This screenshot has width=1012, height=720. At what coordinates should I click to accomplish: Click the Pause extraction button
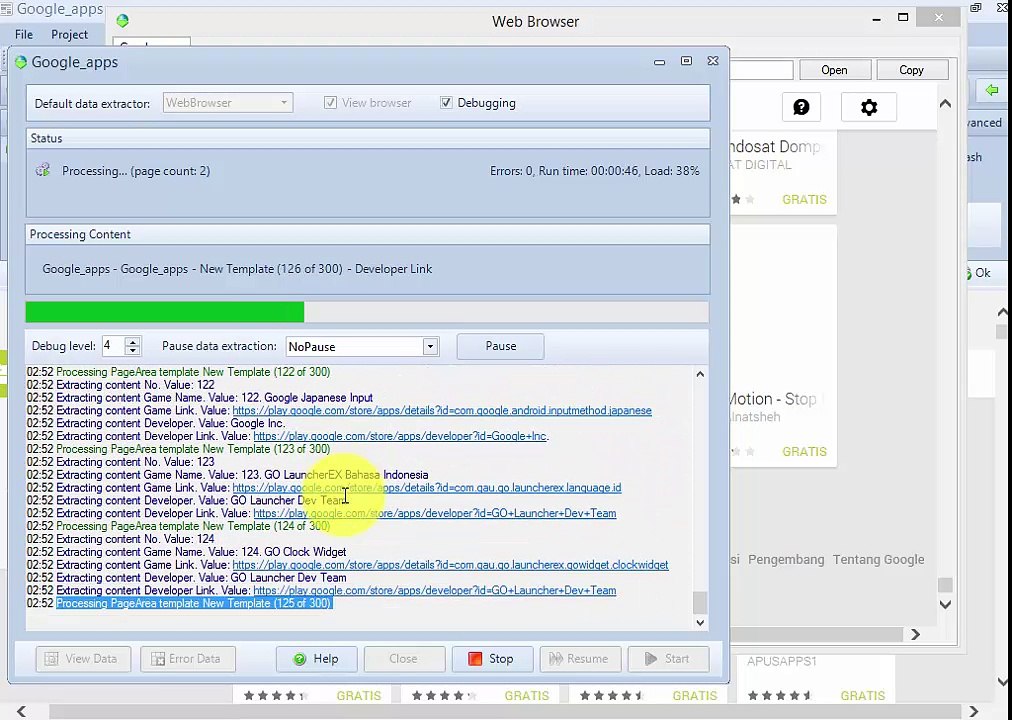pos(500,346)
